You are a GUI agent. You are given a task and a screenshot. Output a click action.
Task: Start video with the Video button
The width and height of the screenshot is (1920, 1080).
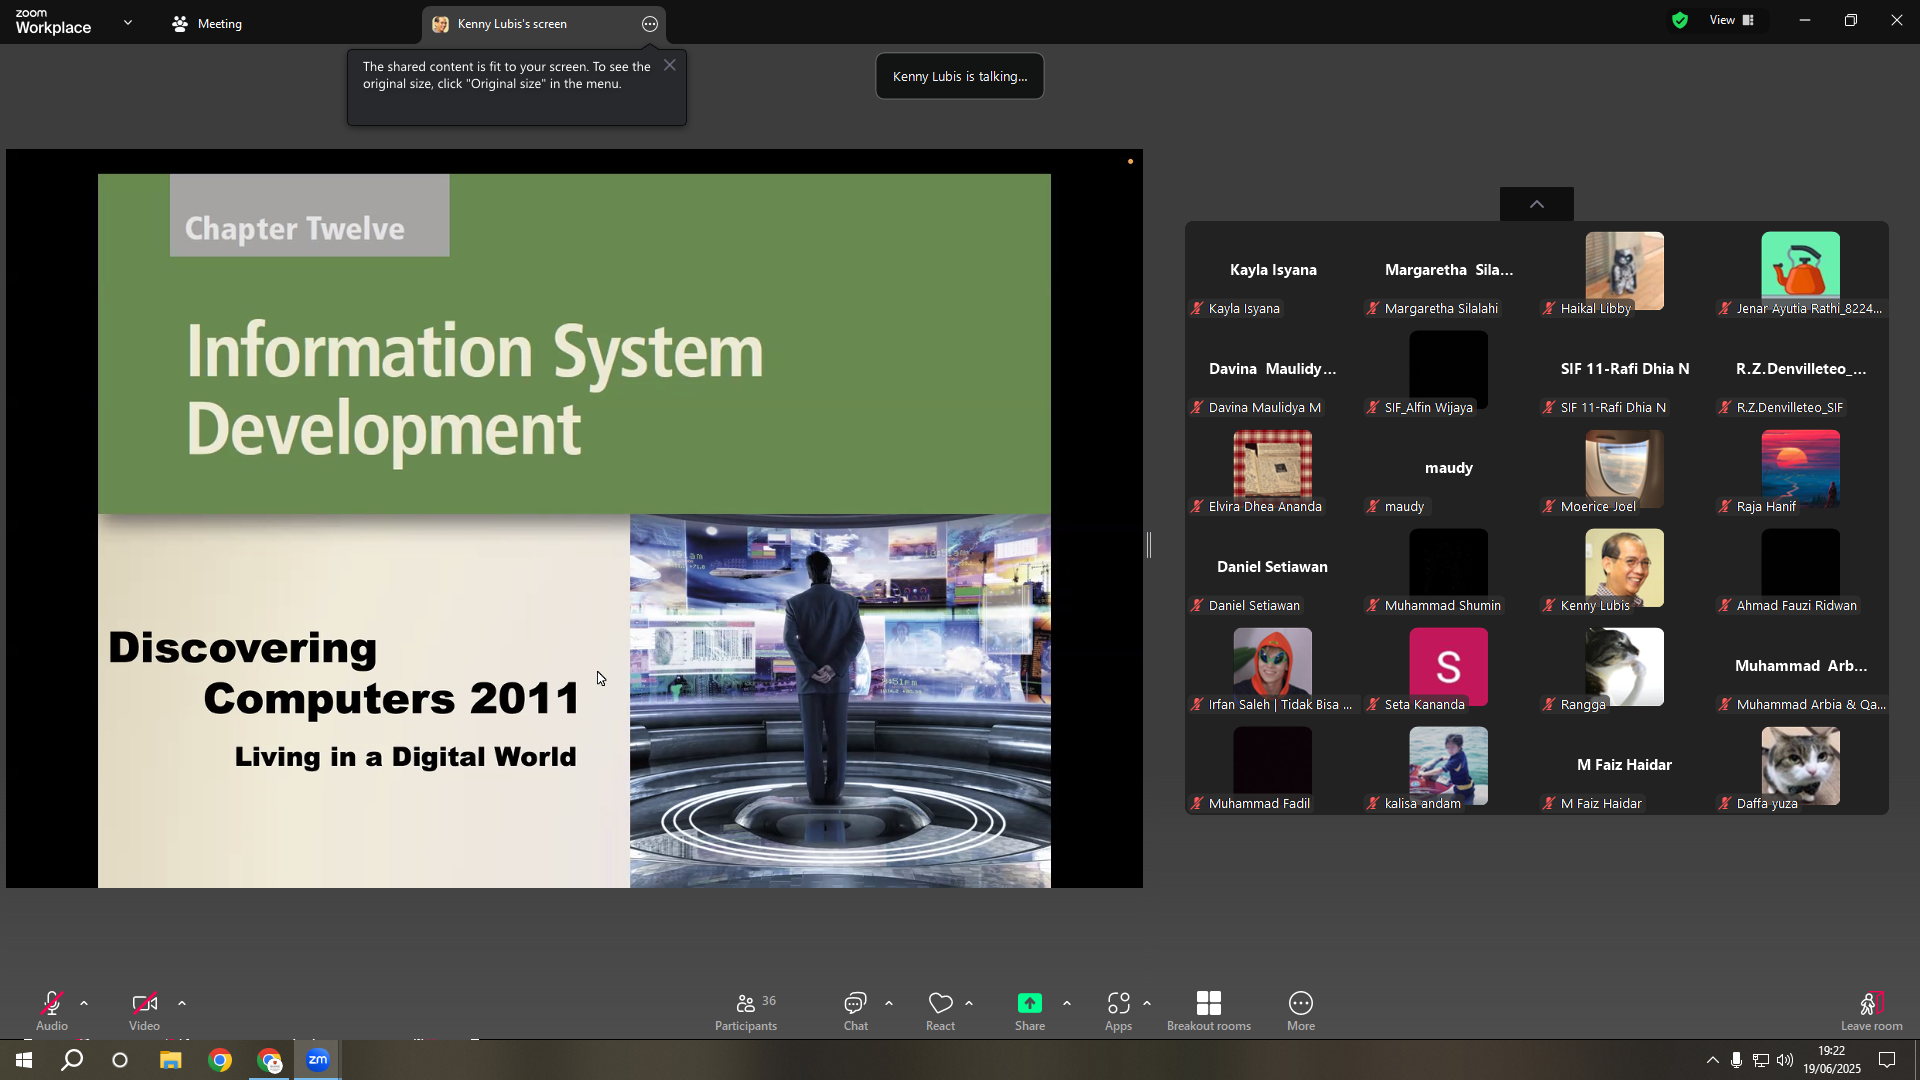tap(144, 1010)
